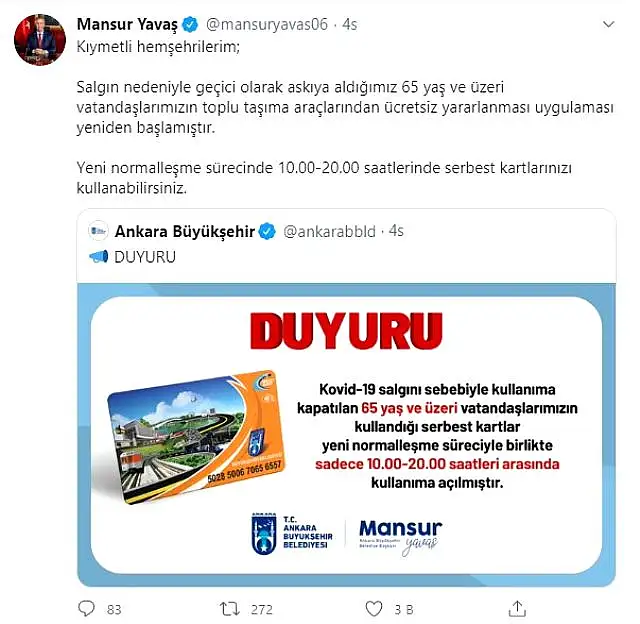Open Mansur Yavaş profile avatar
Viewport: 640px width, 624px height.
pos(40,40)
